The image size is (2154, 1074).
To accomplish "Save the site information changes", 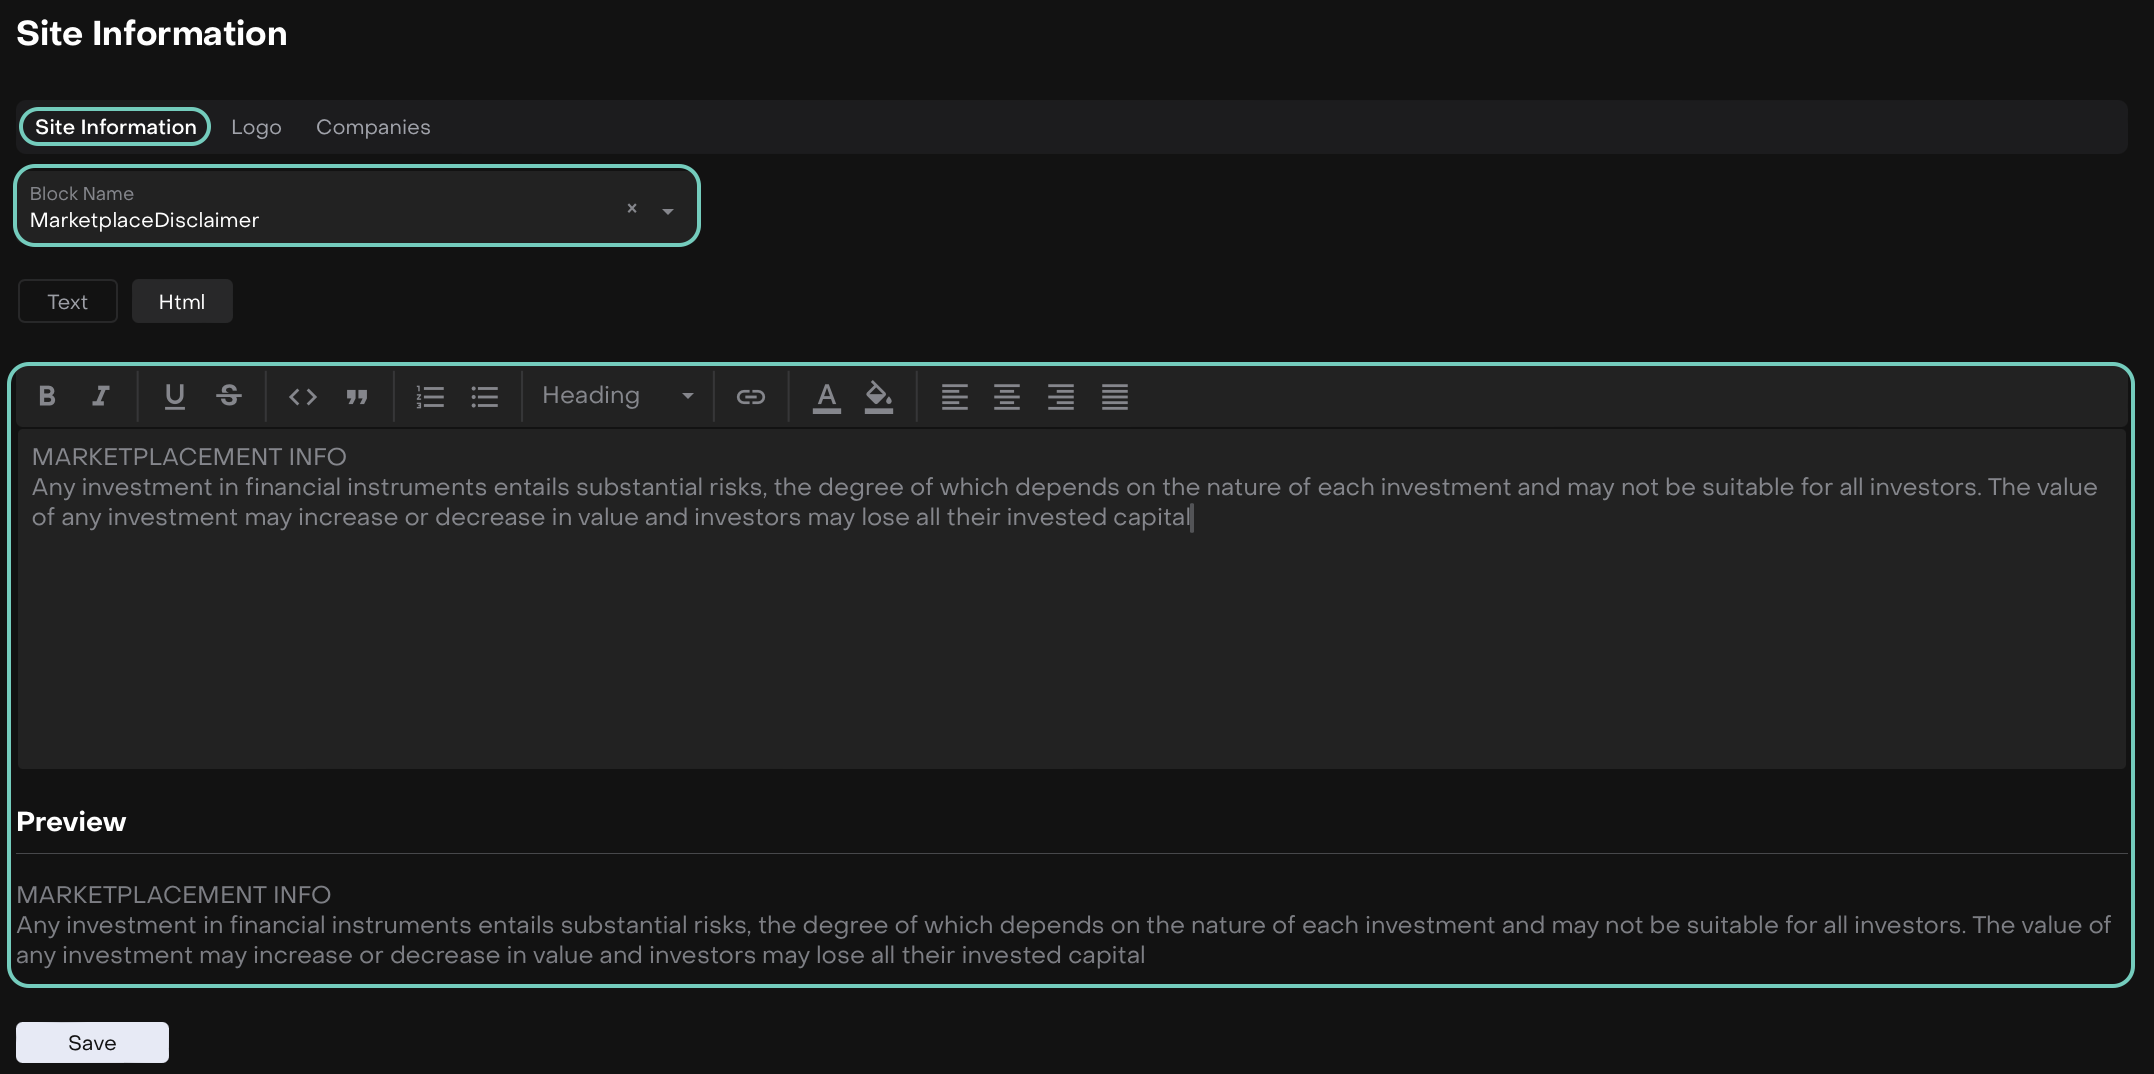I will pyautogui.click(x=92, y=1043).
